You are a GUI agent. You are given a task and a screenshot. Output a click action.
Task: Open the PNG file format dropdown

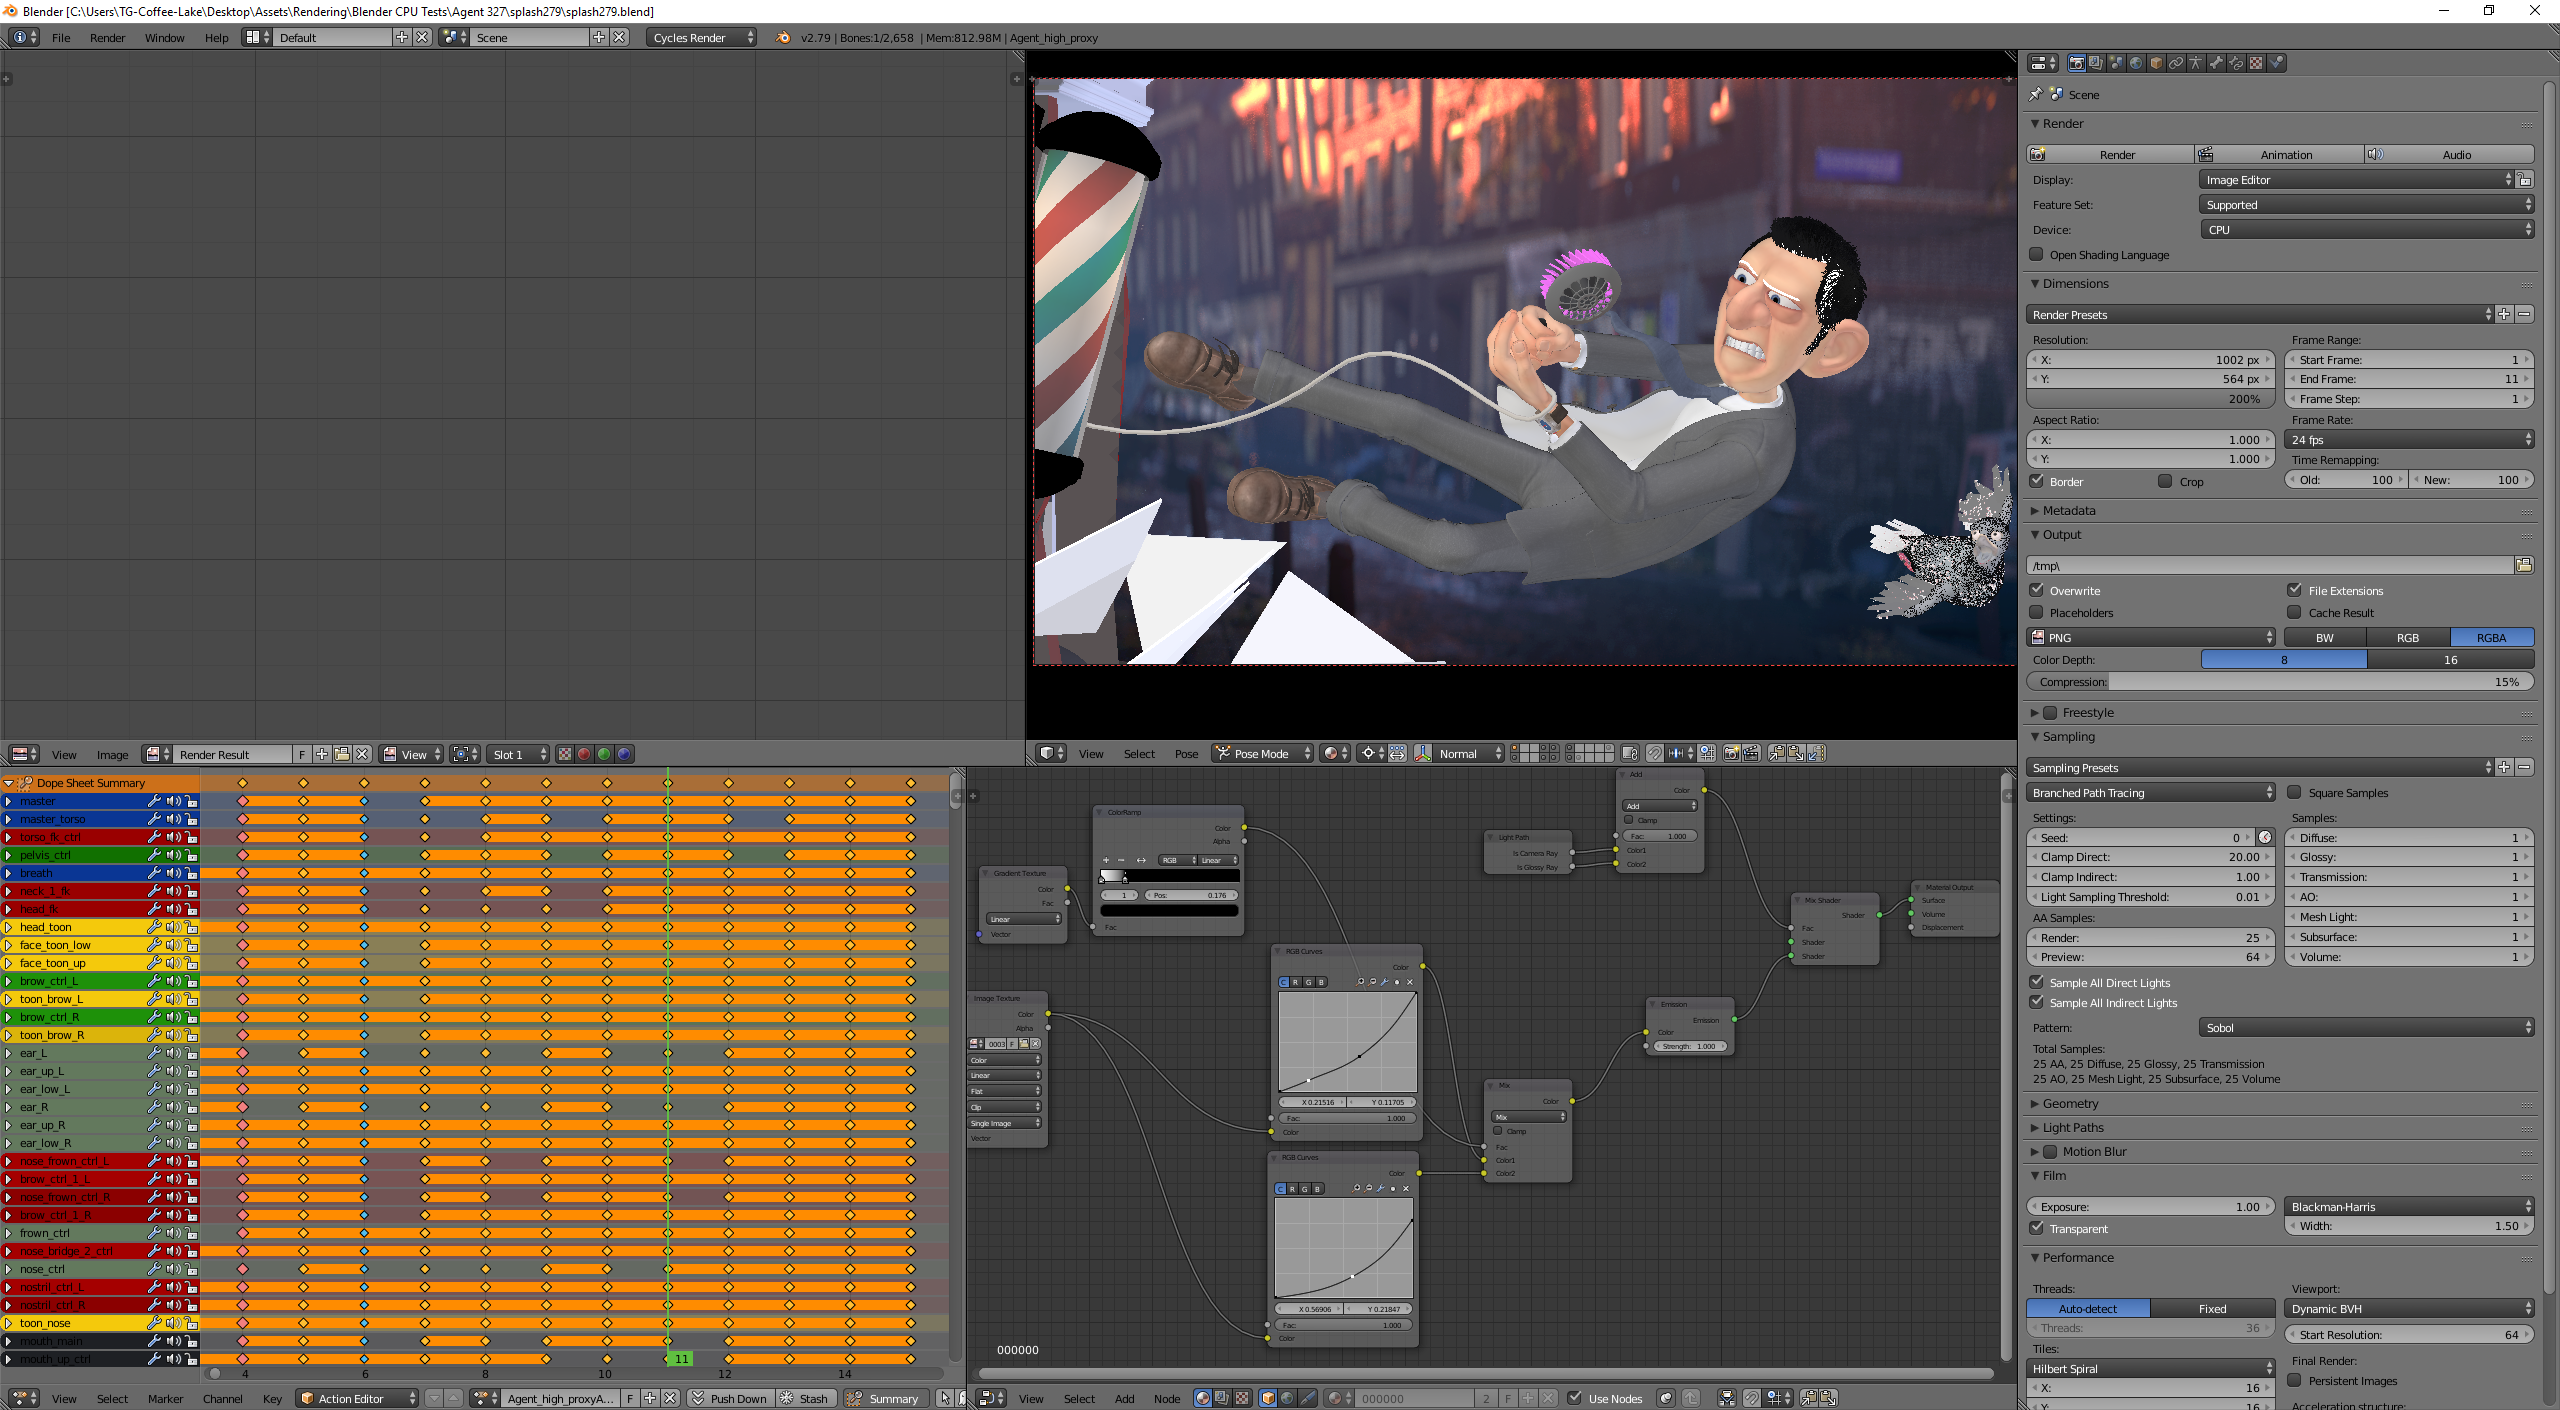pyautogui.click(x=2151, y=637)
